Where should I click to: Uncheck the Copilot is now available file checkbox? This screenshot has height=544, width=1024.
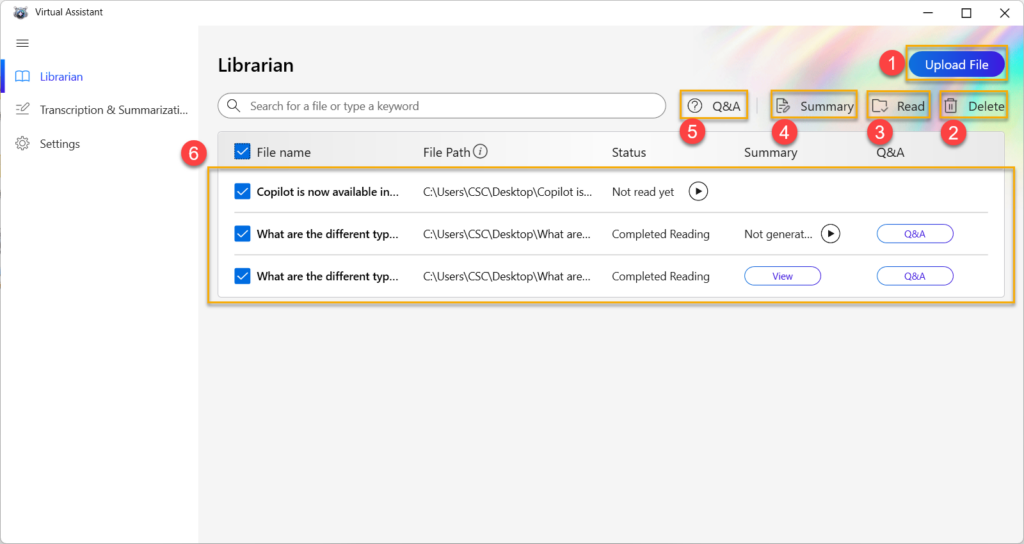242,191
